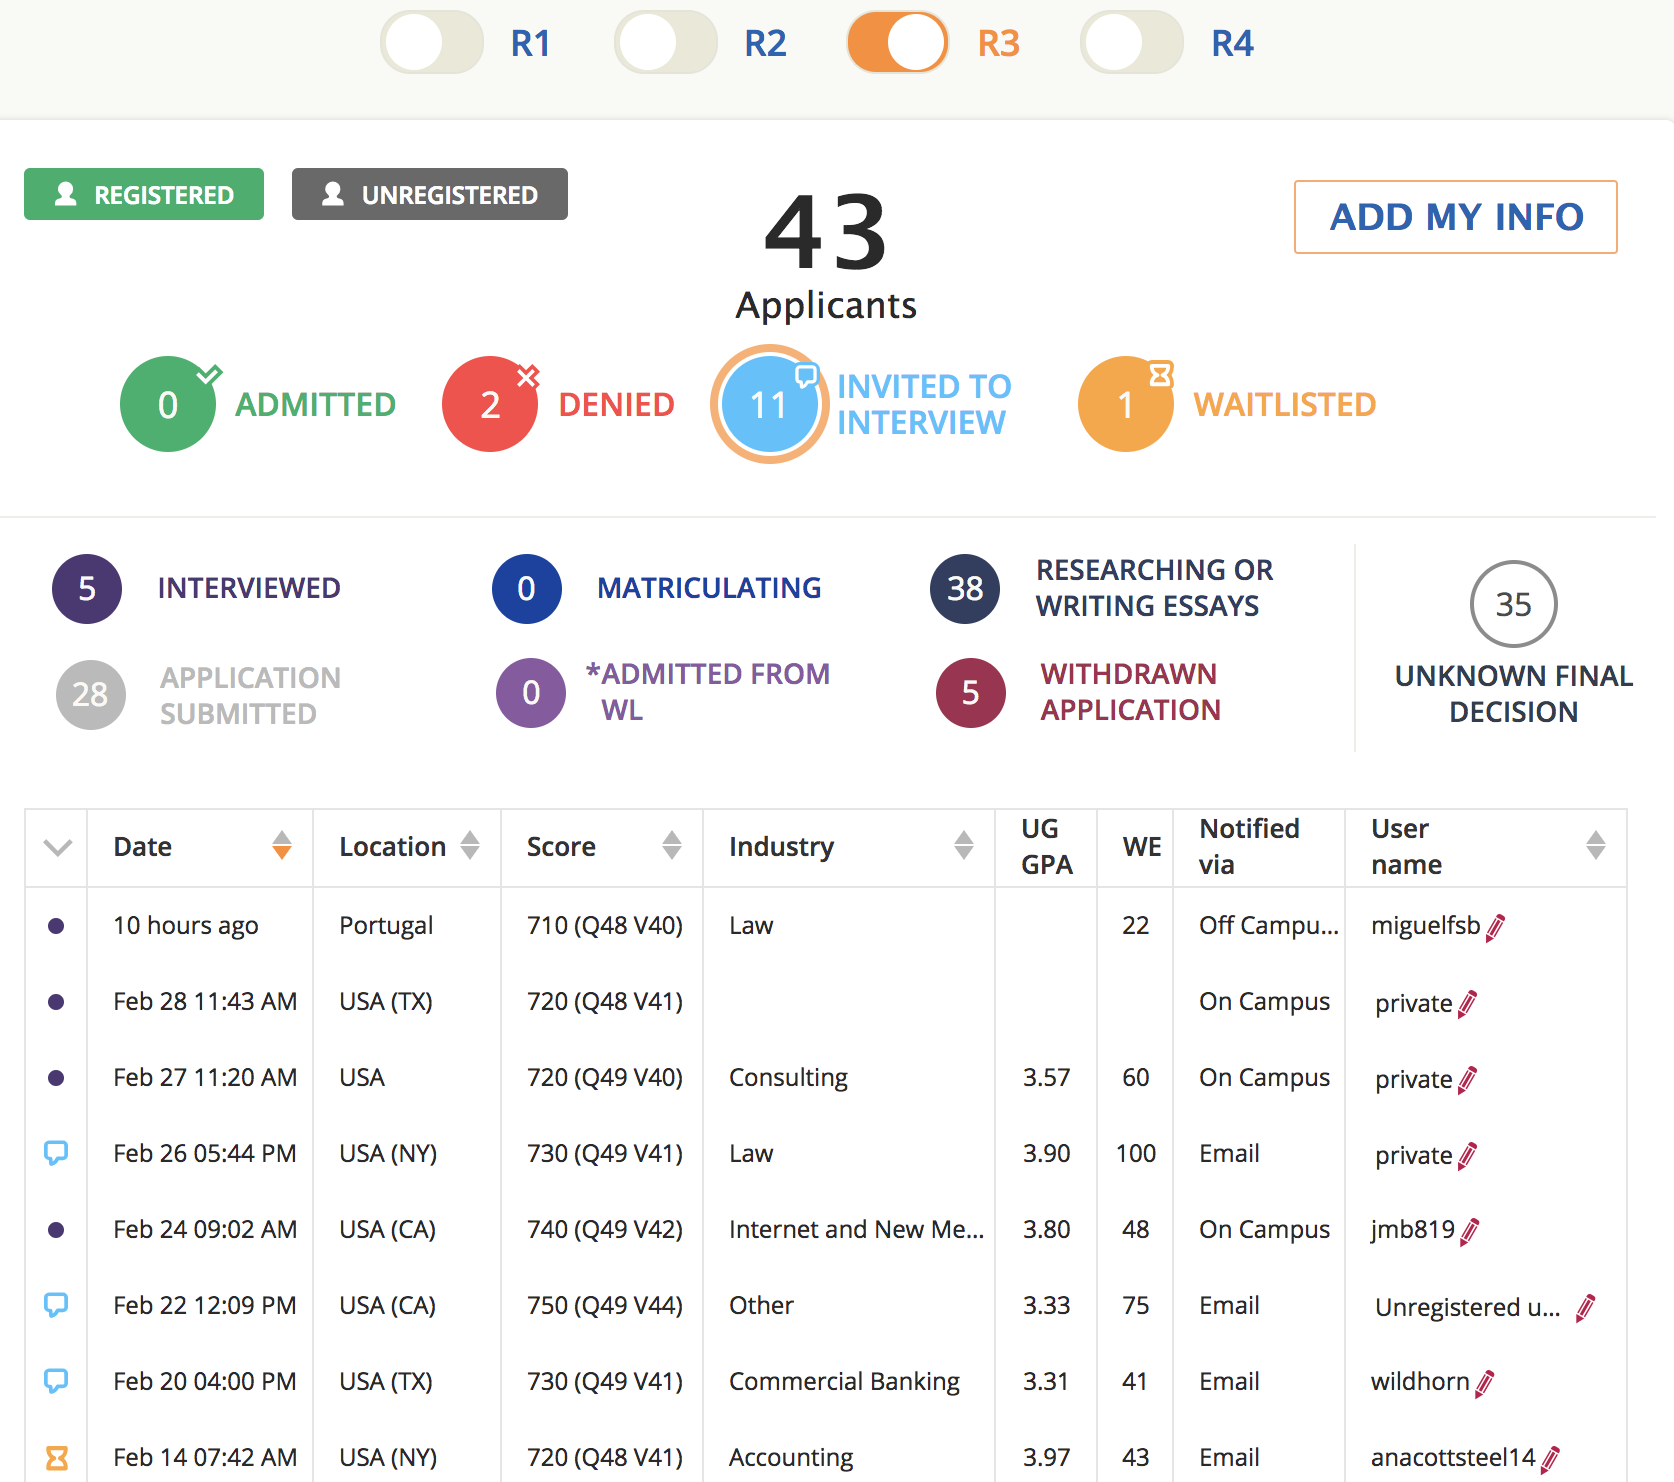Click the X badge on the Denied circle
Image resolution: width=1674 pixels, height=1482 pixels.
(527, 377)
